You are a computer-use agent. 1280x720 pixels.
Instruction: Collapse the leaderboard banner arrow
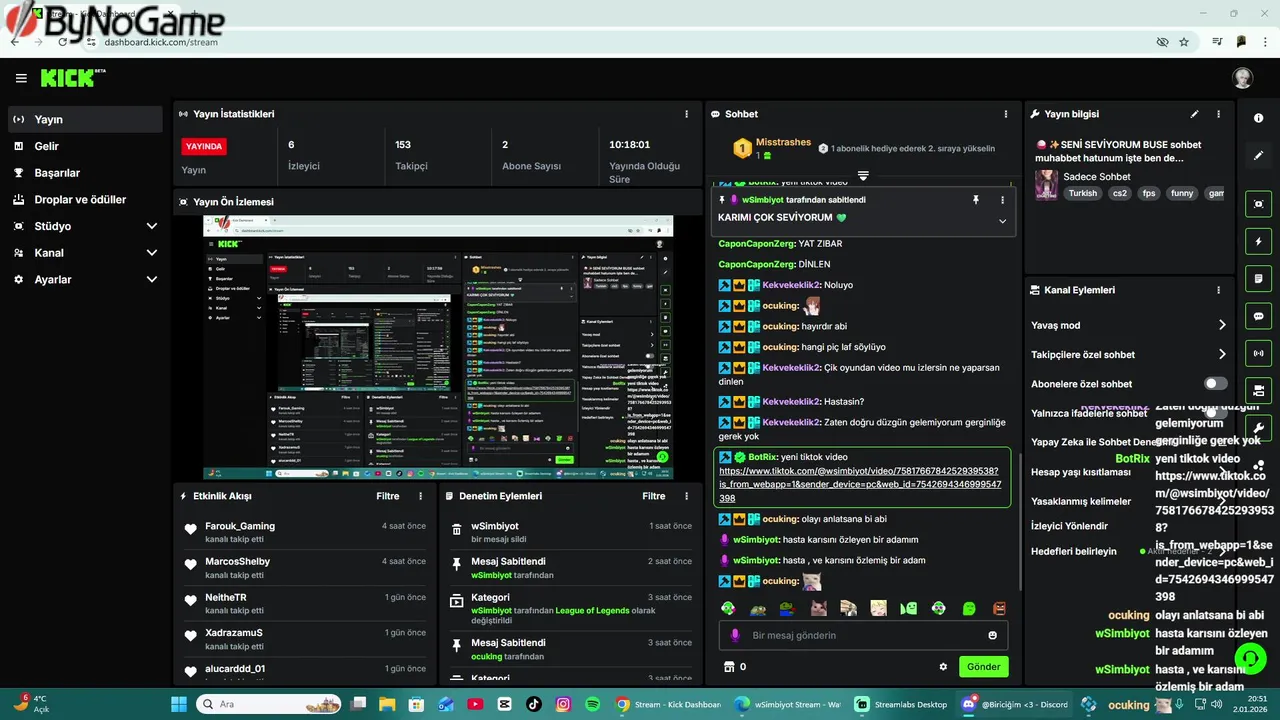(x=863, y=175)
